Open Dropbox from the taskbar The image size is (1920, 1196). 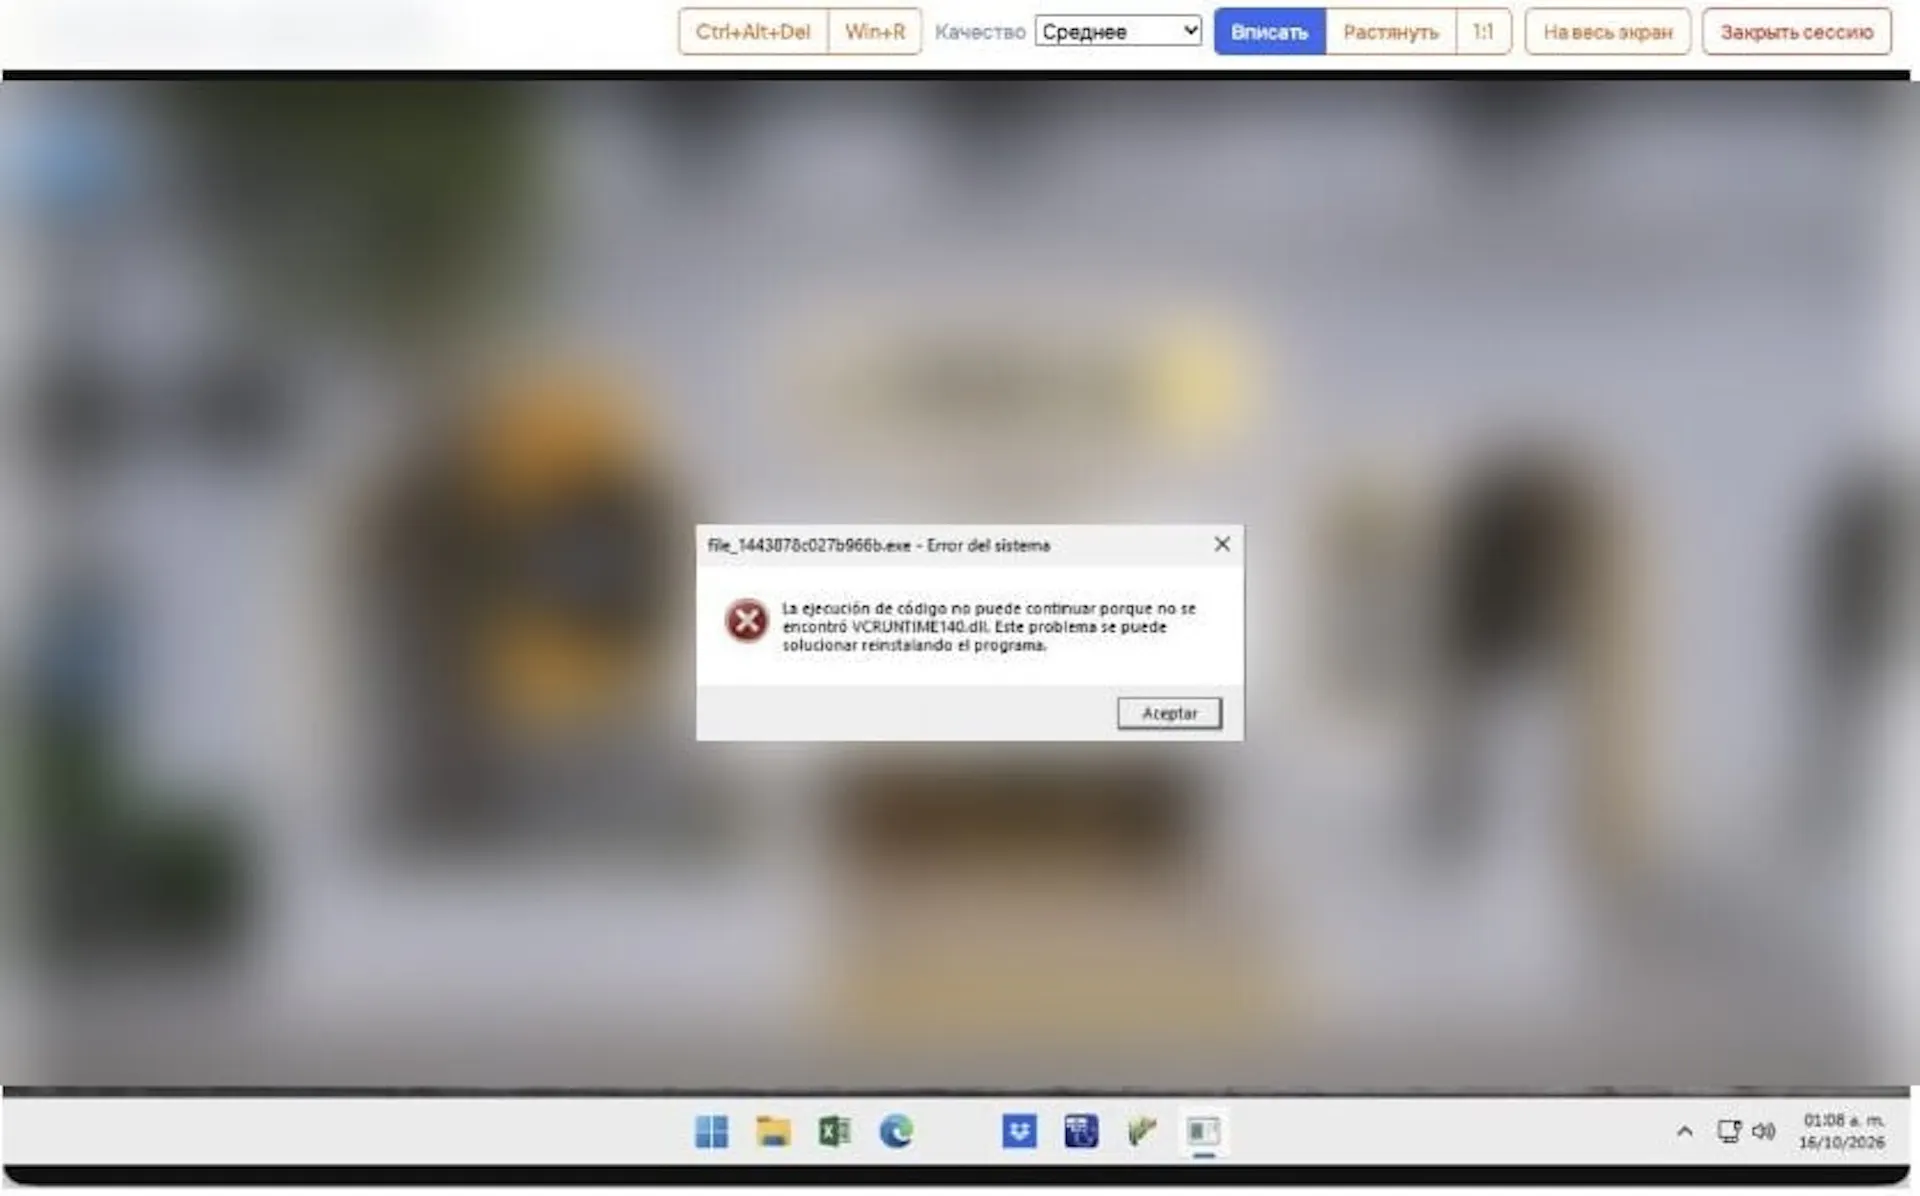pyautogui.click(x=1019, y=1131)
